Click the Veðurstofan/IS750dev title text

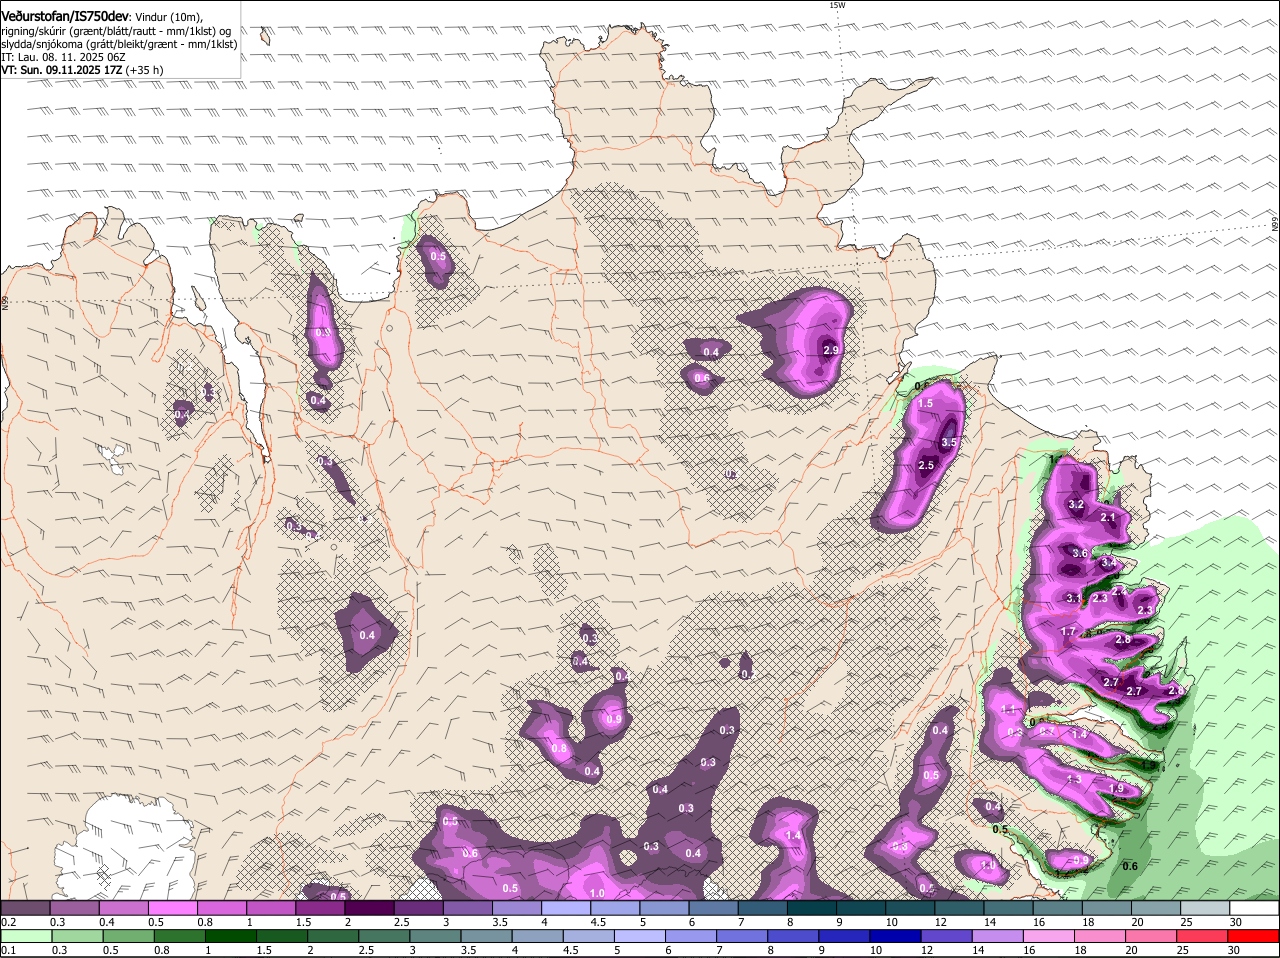(66, 17)
